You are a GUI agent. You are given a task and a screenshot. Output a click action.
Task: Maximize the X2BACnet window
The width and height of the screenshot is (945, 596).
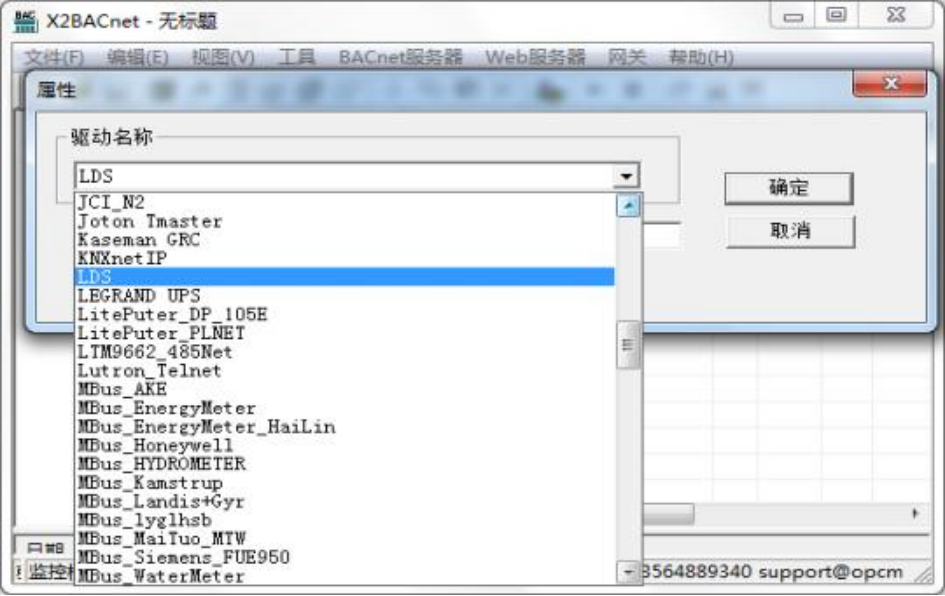pyautogui.click(x=836, y=15)
